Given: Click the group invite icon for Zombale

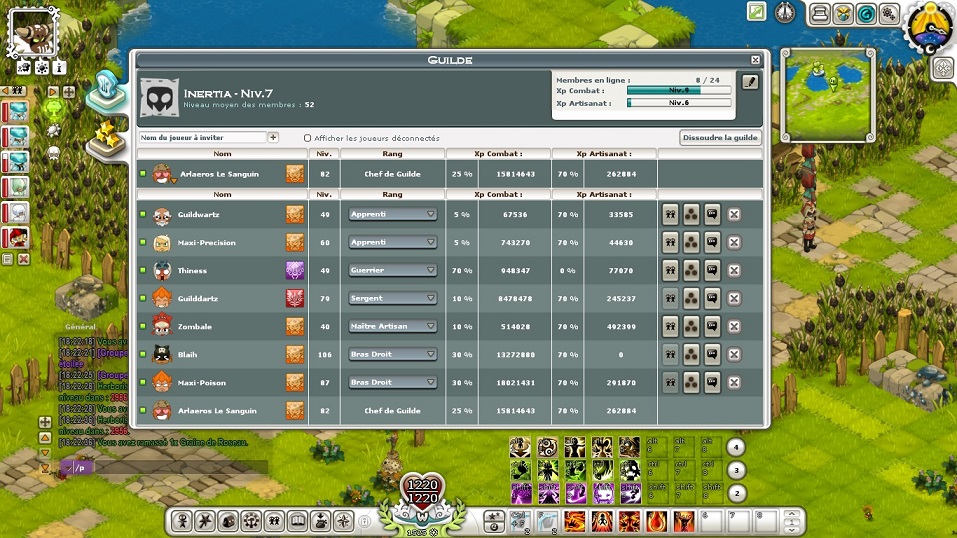Looking at the screenshot, I should point(671,326).
